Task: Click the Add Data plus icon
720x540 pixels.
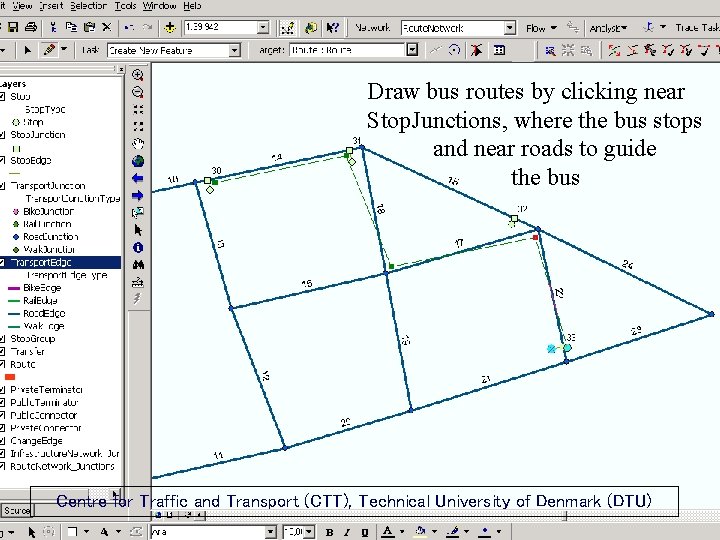Action: tap(170, 28)
